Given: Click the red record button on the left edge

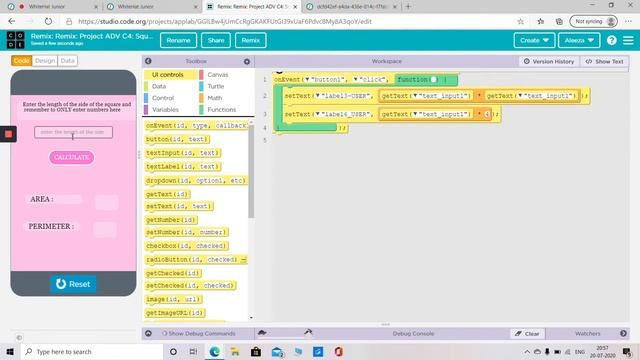Looking at the screenshot, I should pyautogui.click(x=8, y=134).
